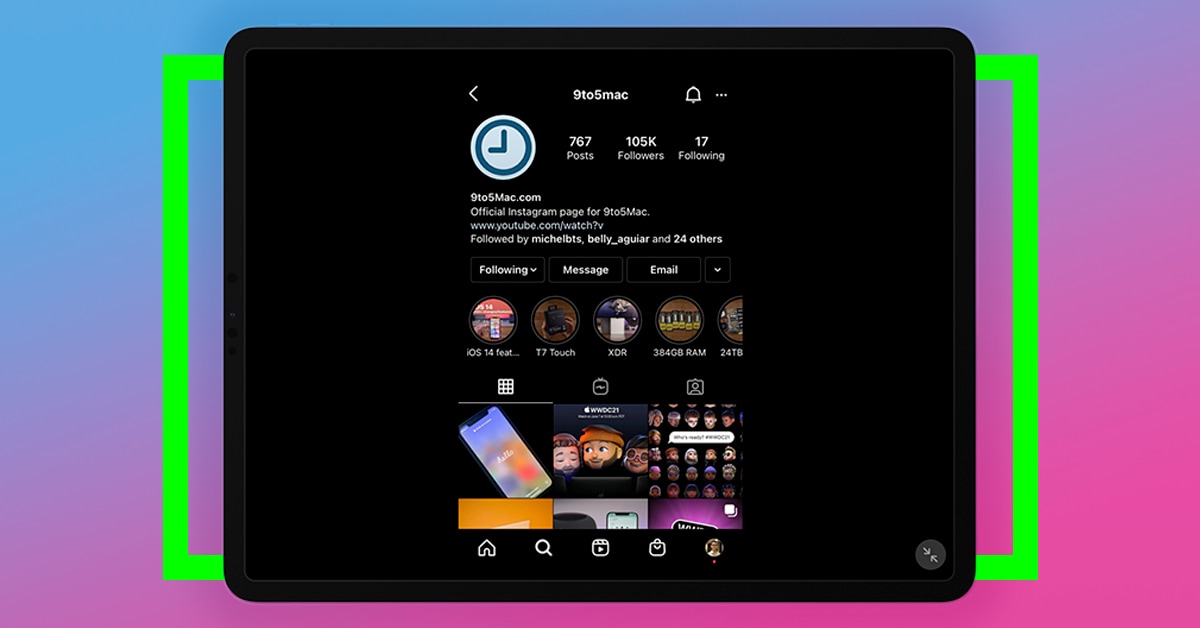Image resolution: width=1200 pixels, height=628 pixels.
Task: Open the Reels icon in bottom bar
Action: [x=600, y=547]
